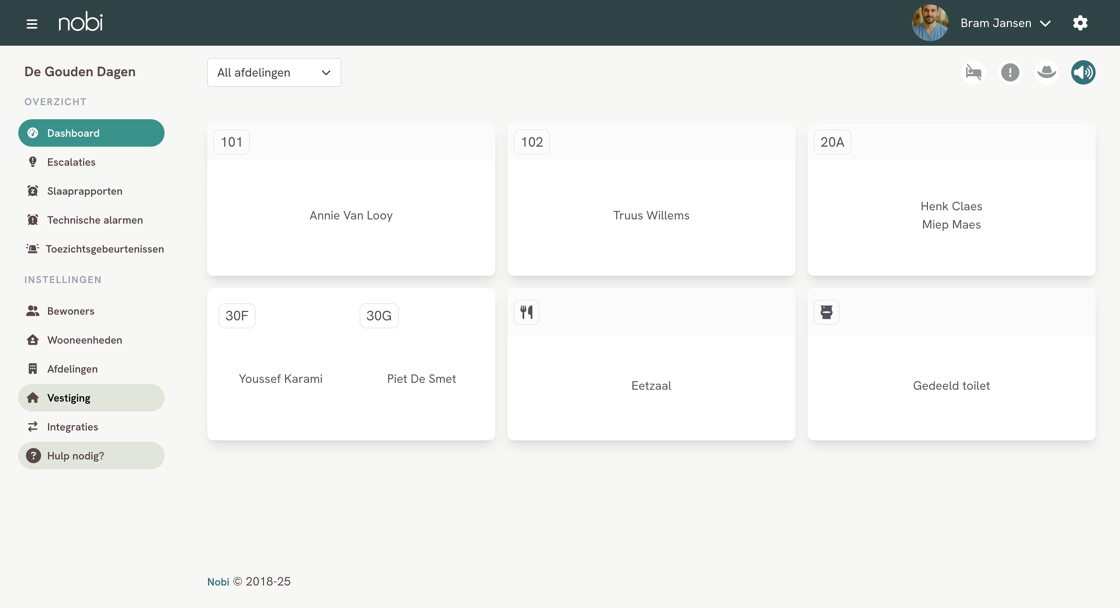The image size is (1120, 608).
Task: Open settings via the gear icon
Action: coord(1080,23)
